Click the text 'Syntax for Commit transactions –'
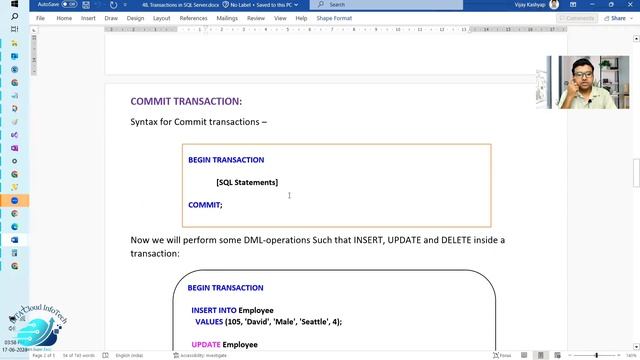This screenshot has width=640, height=360. click(198, 122)
